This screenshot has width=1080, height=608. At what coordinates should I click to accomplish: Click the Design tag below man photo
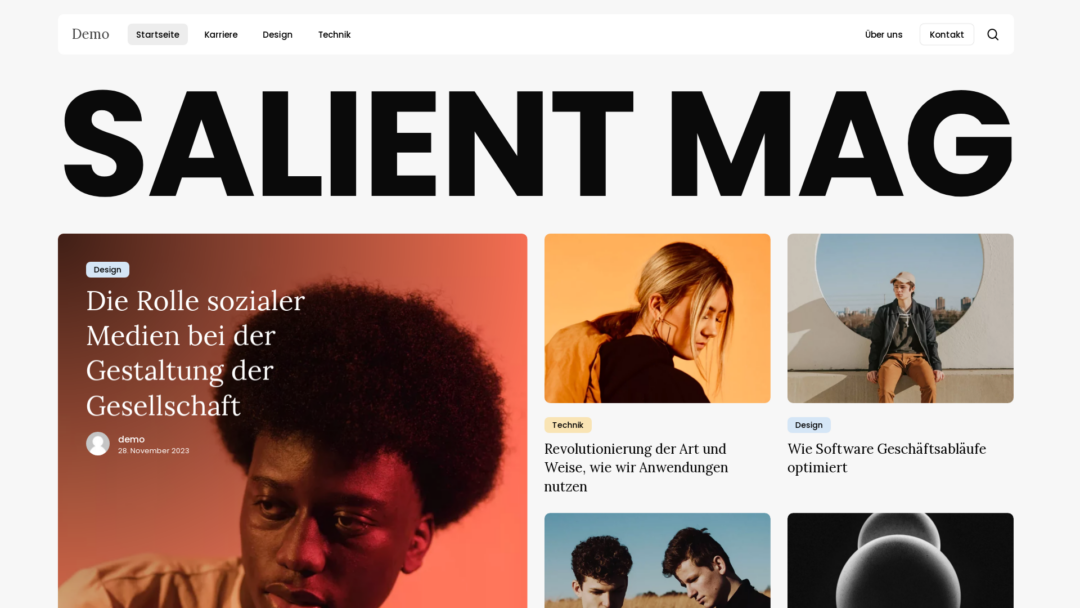click(x=809, y=425)
